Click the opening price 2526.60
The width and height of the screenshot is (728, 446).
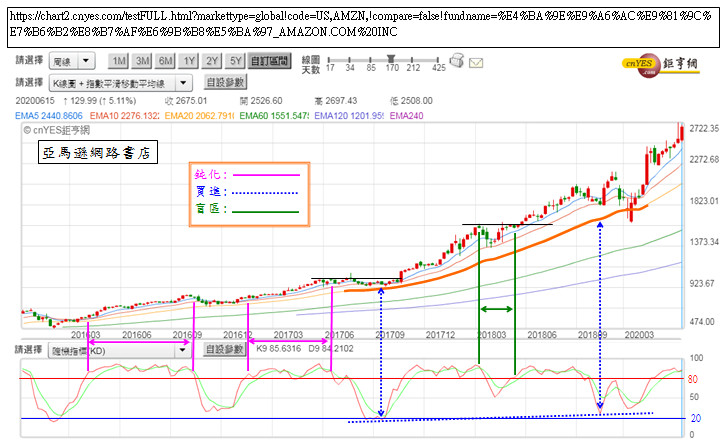[261, 101]
